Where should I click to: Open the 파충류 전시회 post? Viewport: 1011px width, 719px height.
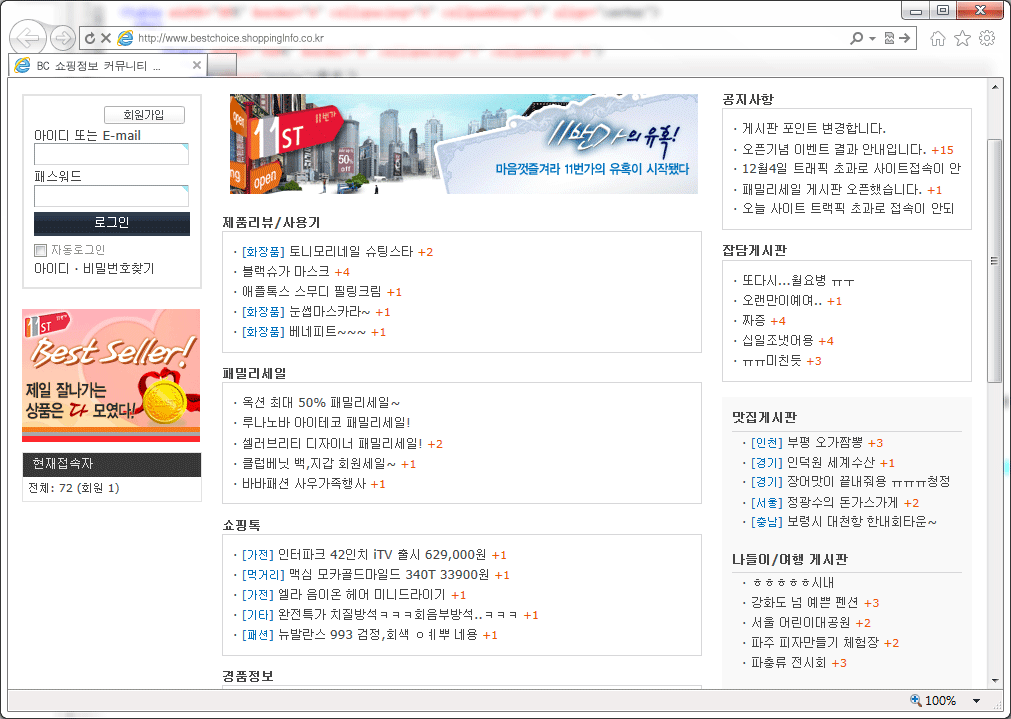pos(789,662)
